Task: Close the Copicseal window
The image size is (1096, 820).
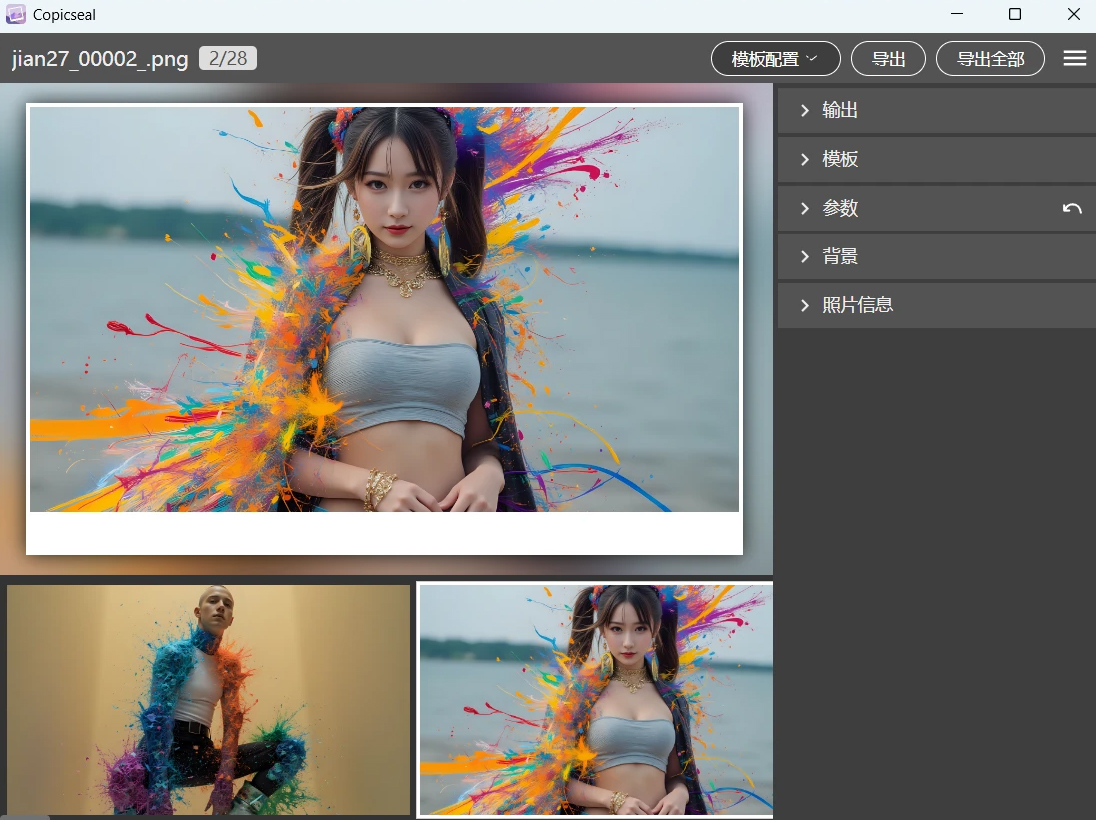Action: click(x=1073, y=15)
